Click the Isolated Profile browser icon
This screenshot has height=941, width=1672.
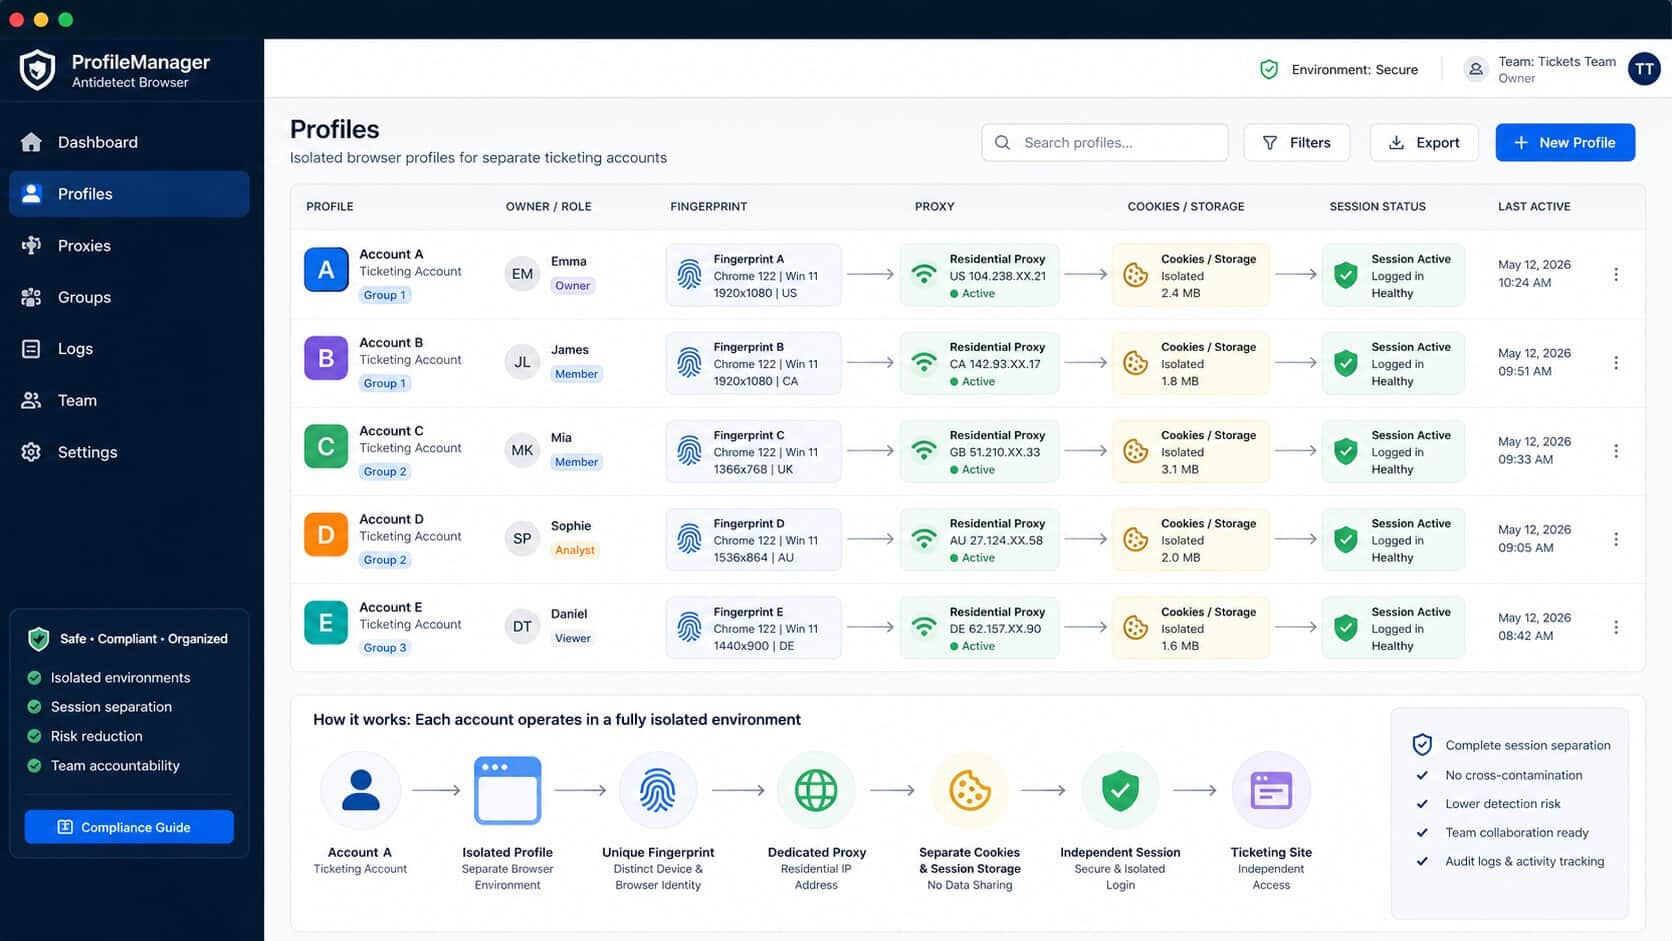pos(507,790)
